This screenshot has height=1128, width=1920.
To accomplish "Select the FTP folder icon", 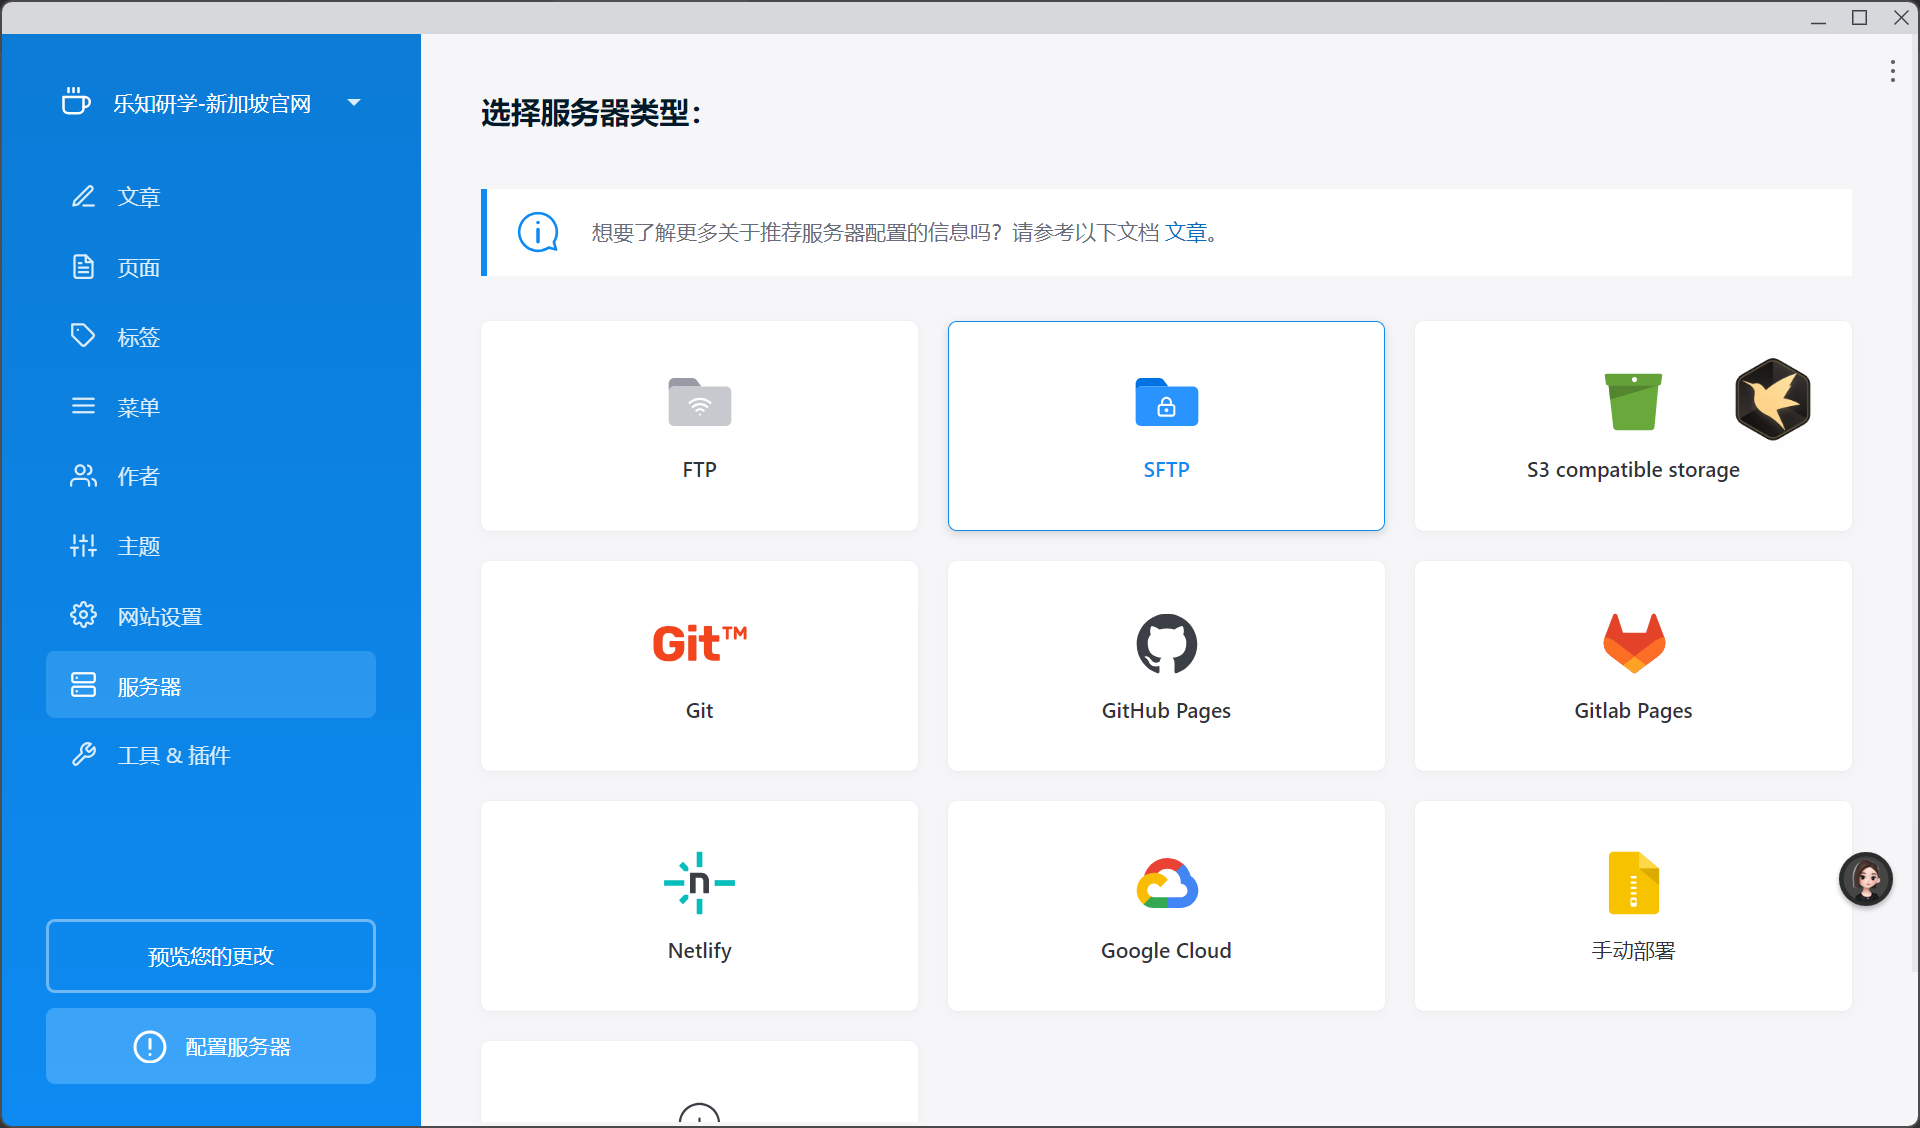I will 699,402.
